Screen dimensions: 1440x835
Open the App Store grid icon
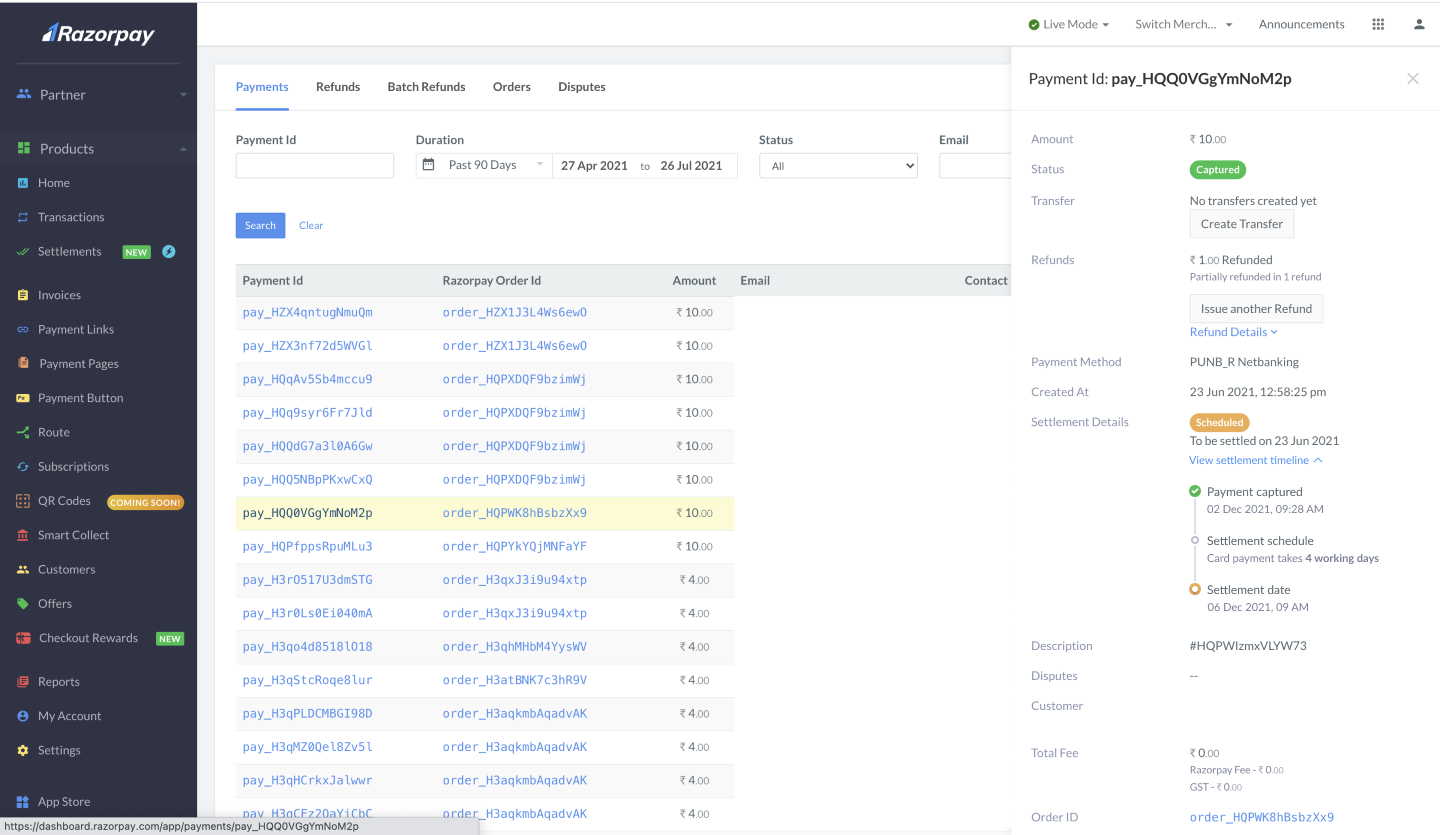tap(23, 802)
